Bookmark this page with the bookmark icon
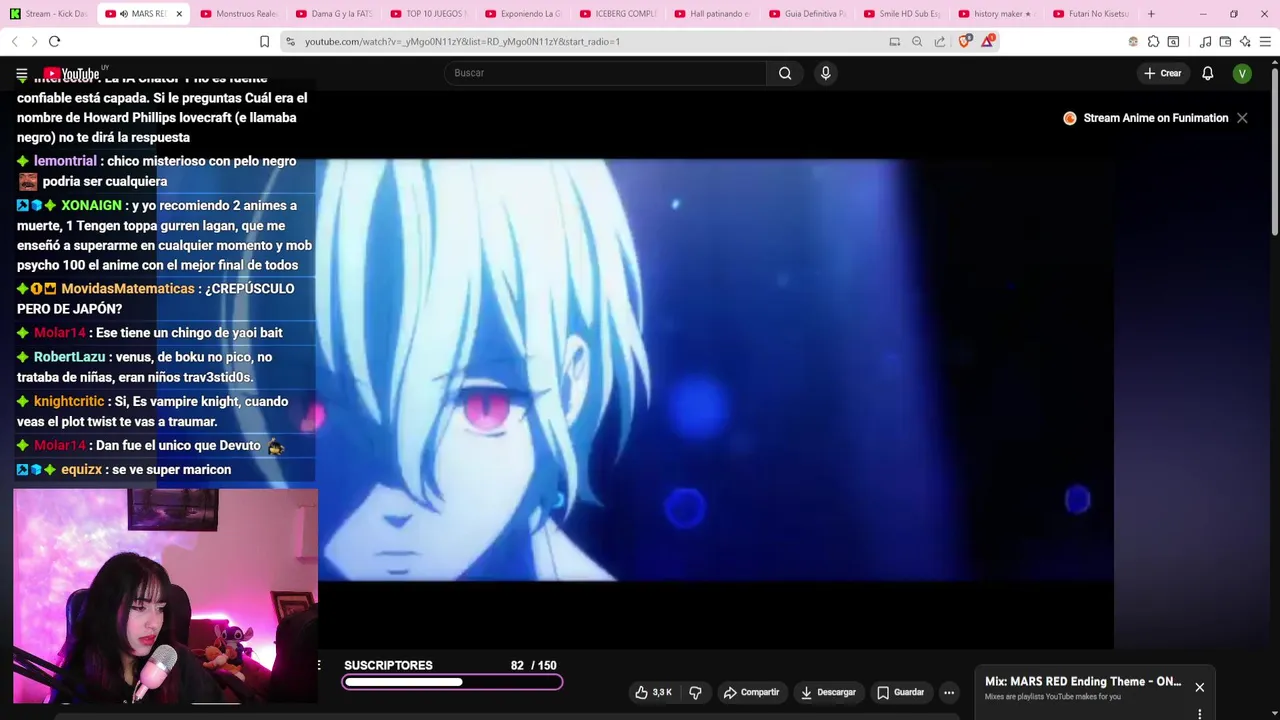The width and height of the screenshot is (1280, 720). (264, 41)
